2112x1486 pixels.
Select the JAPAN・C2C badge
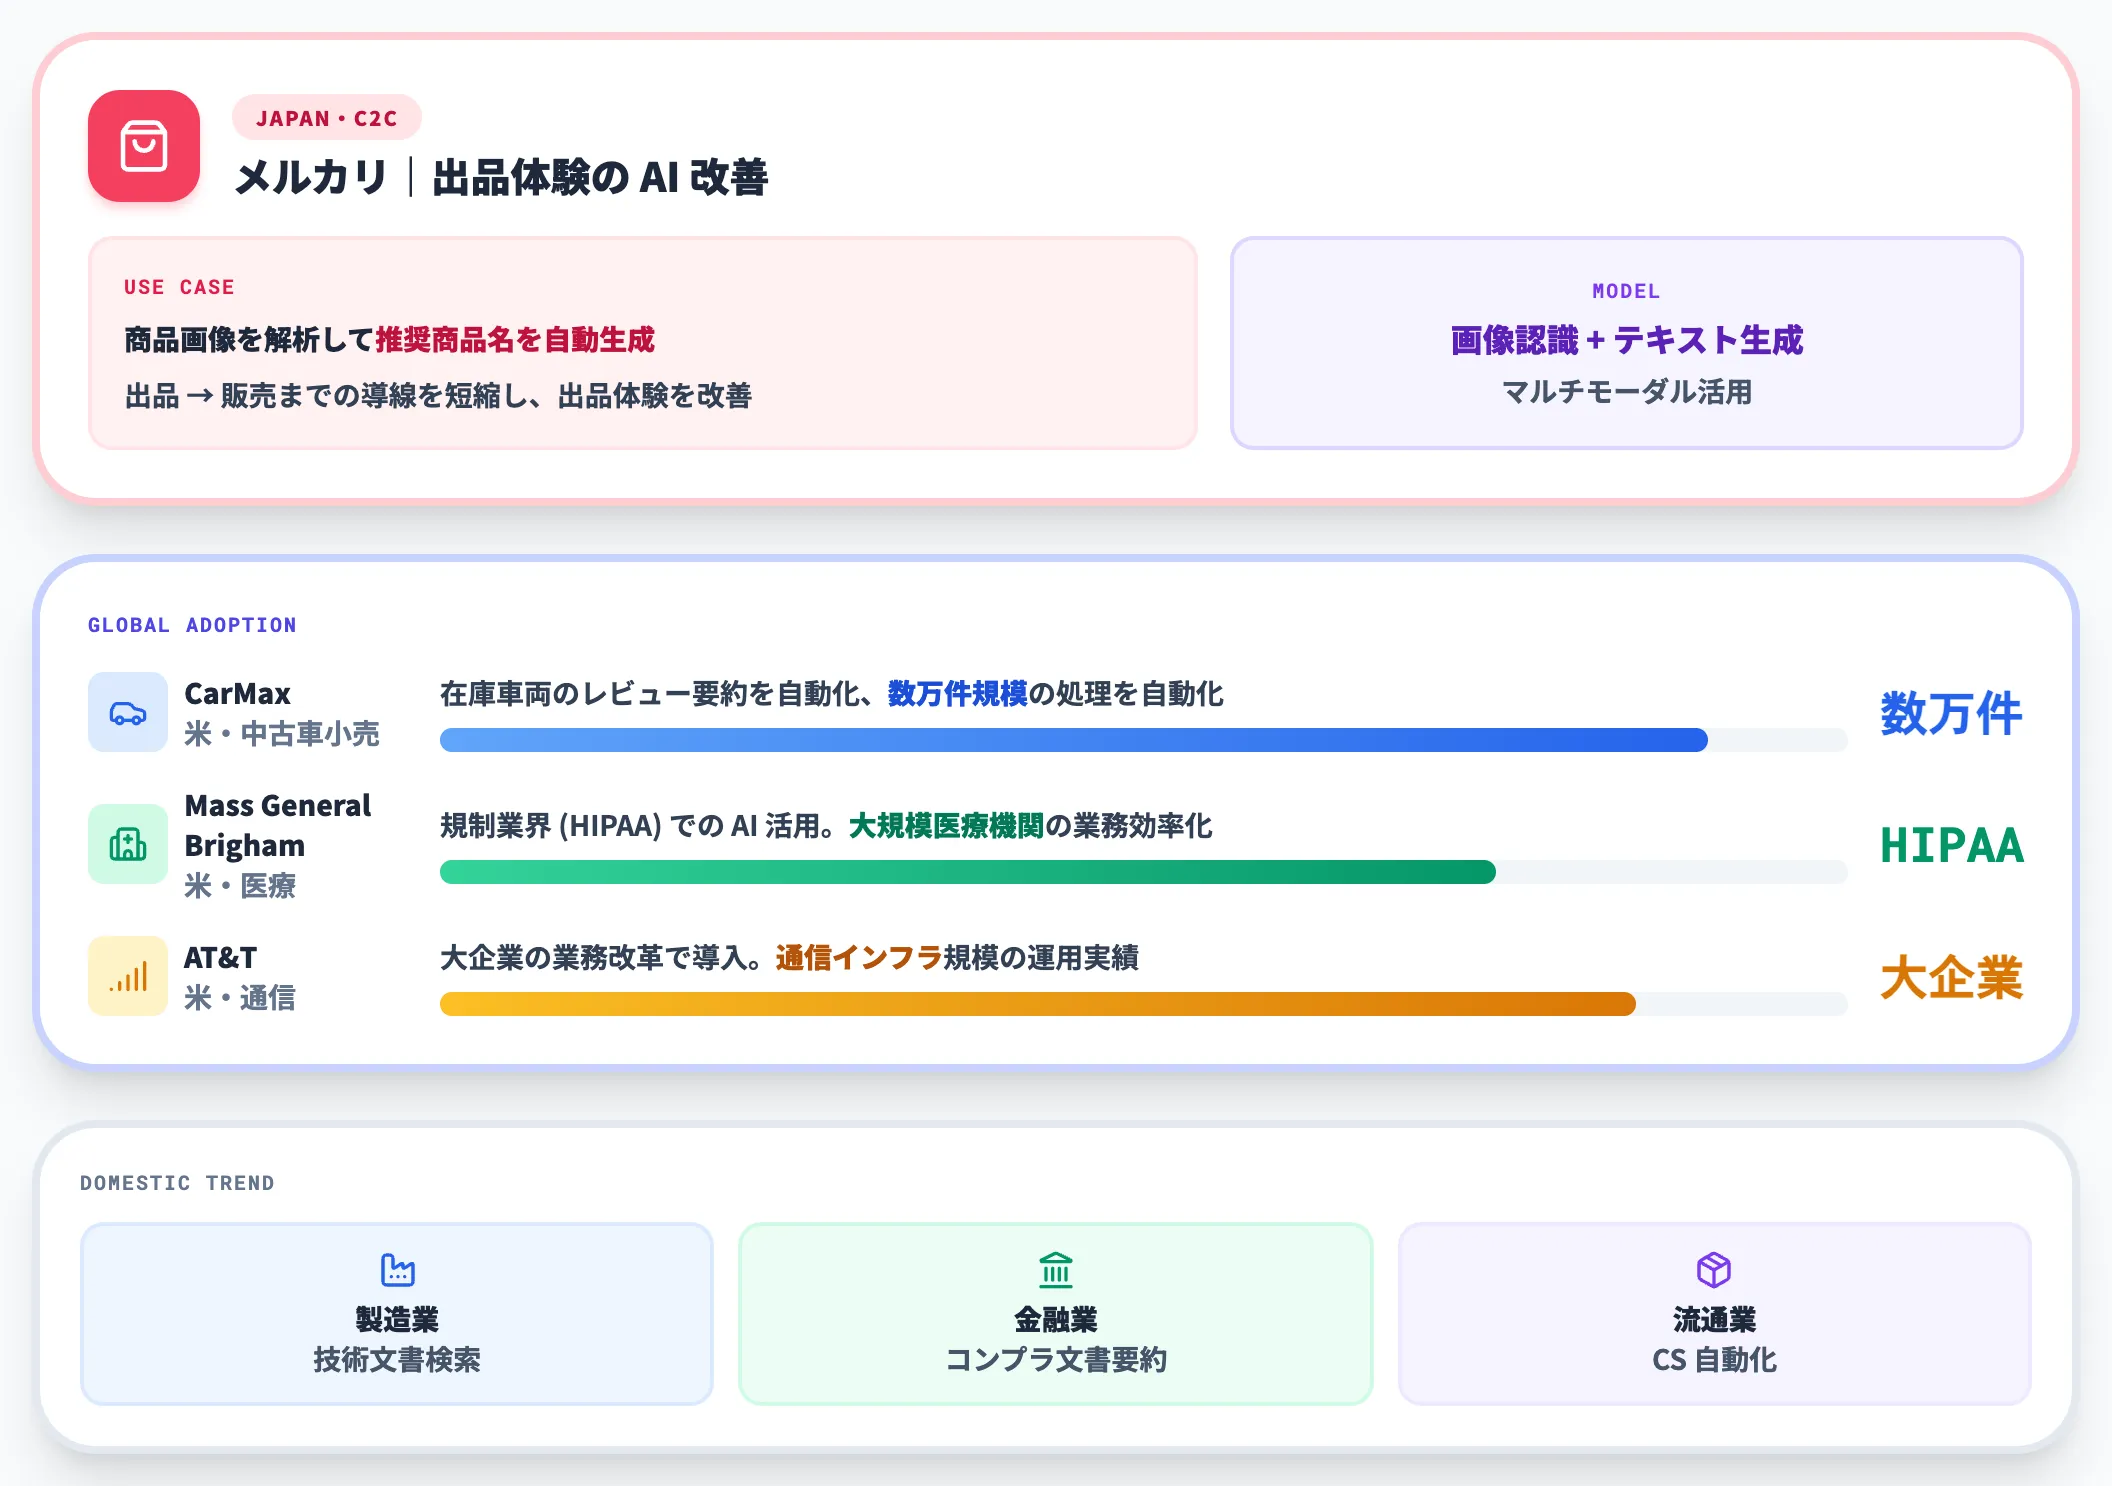pyautogui.click(x=327, y=118)
